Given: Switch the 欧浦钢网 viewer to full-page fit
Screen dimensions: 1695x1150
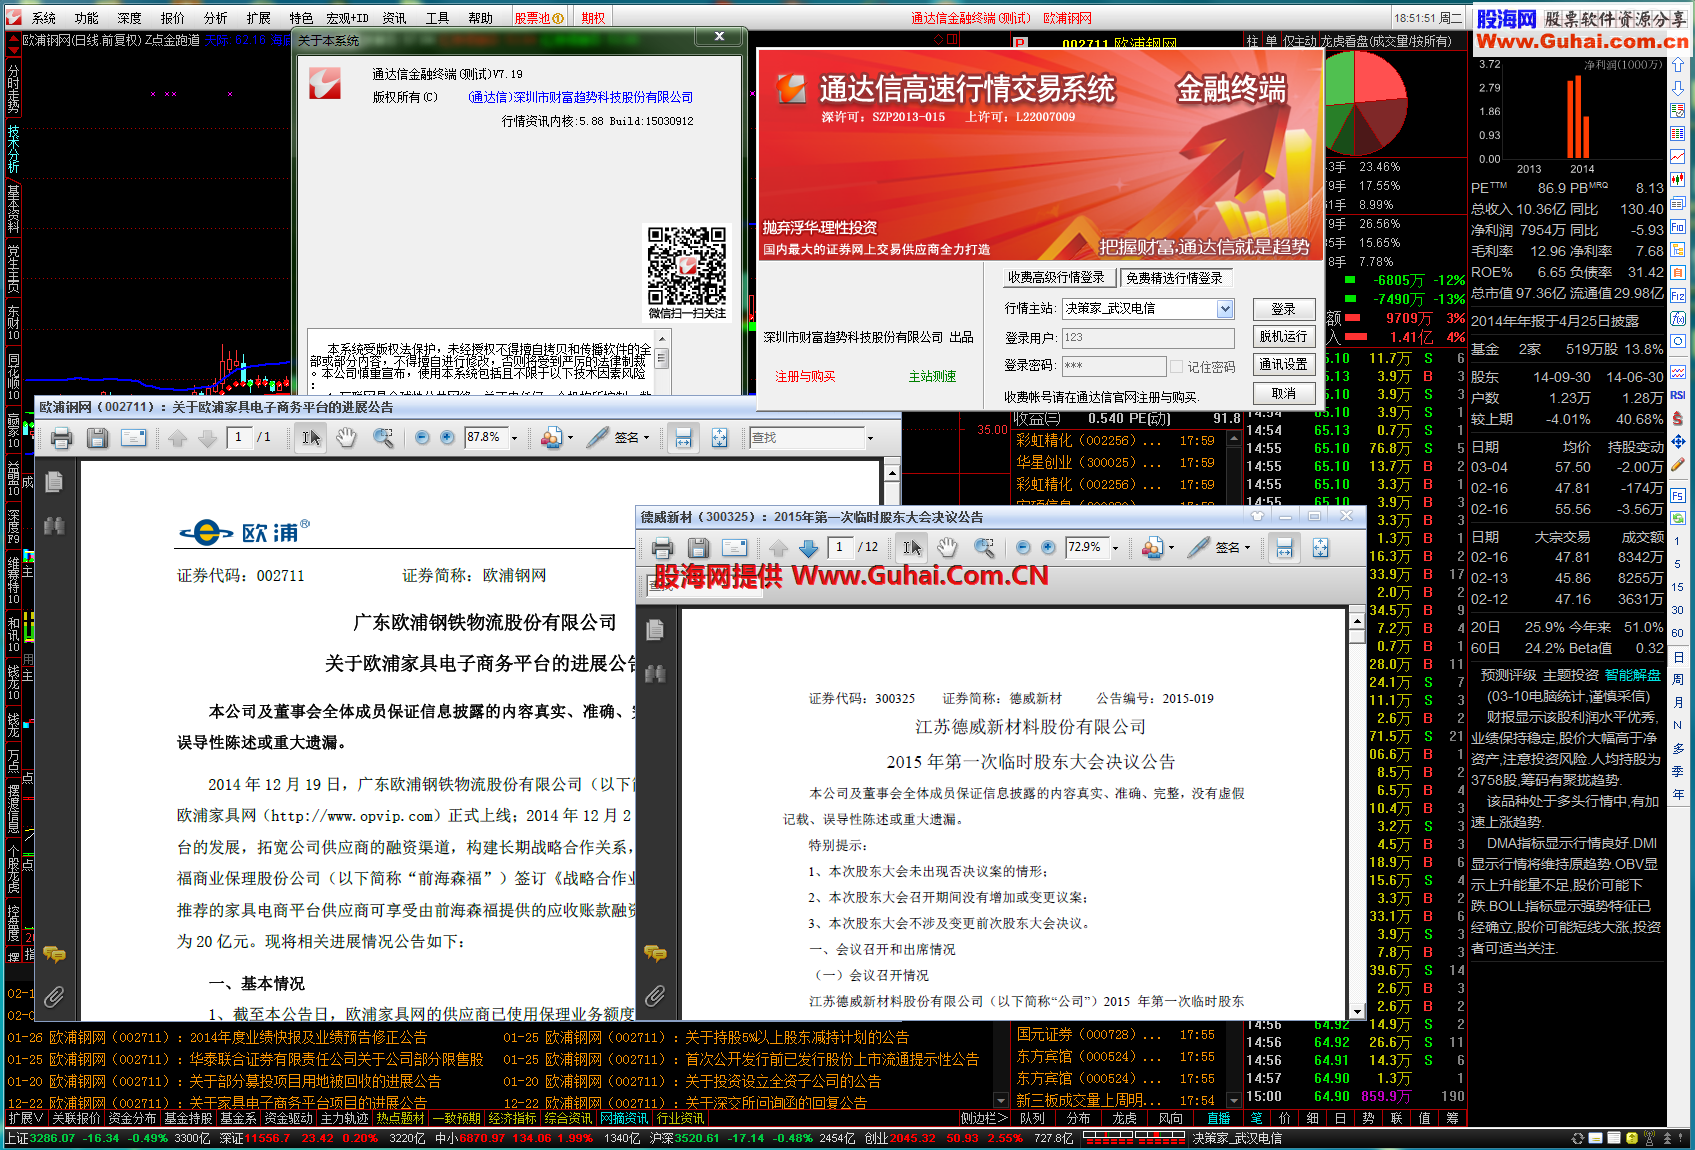Looking at the screenshot, I should pos(719,438).
